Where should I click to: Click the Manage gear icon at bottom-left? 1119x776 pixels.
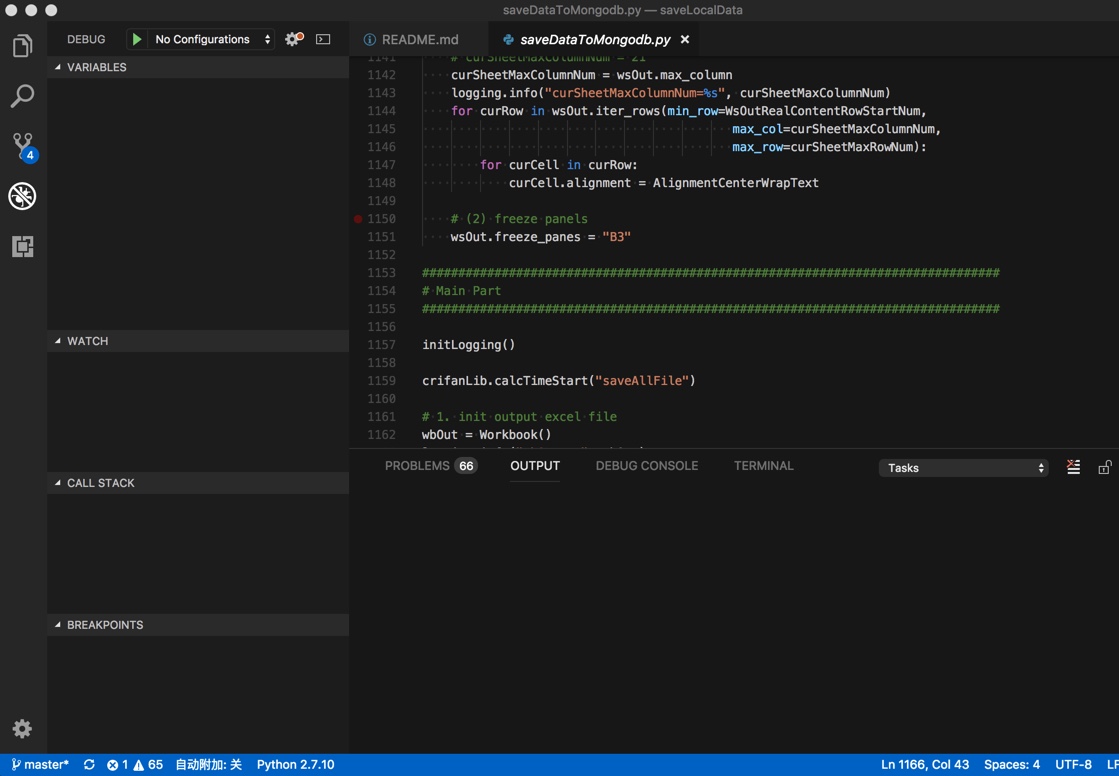pos(22,729)
